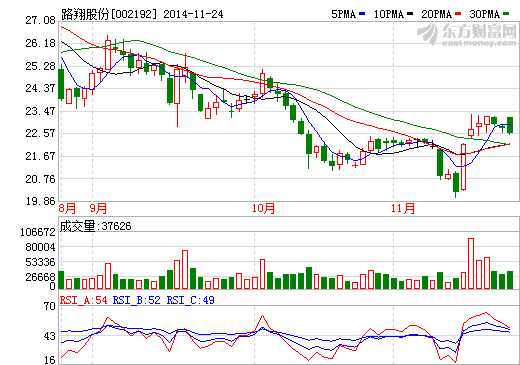Click the RSI_B:52 indicator label
Screen dimensions: 520x365
click(137, 300)
